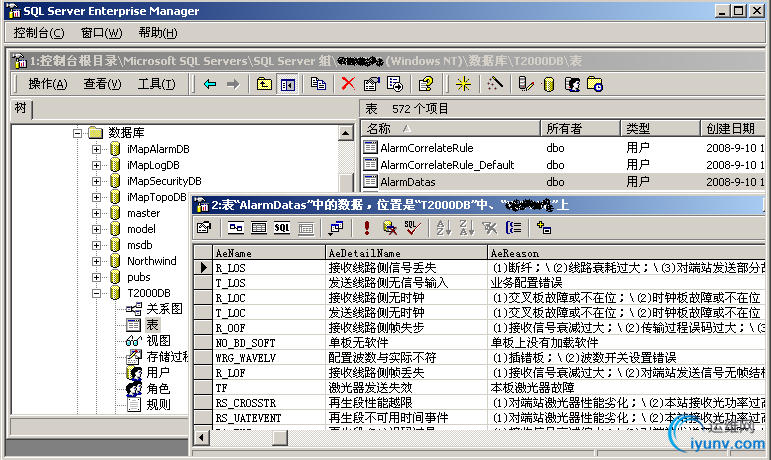The height and width of the screenshot is (460, 771).
Task: Click the New Login user icon
Action: coord(572,85)
